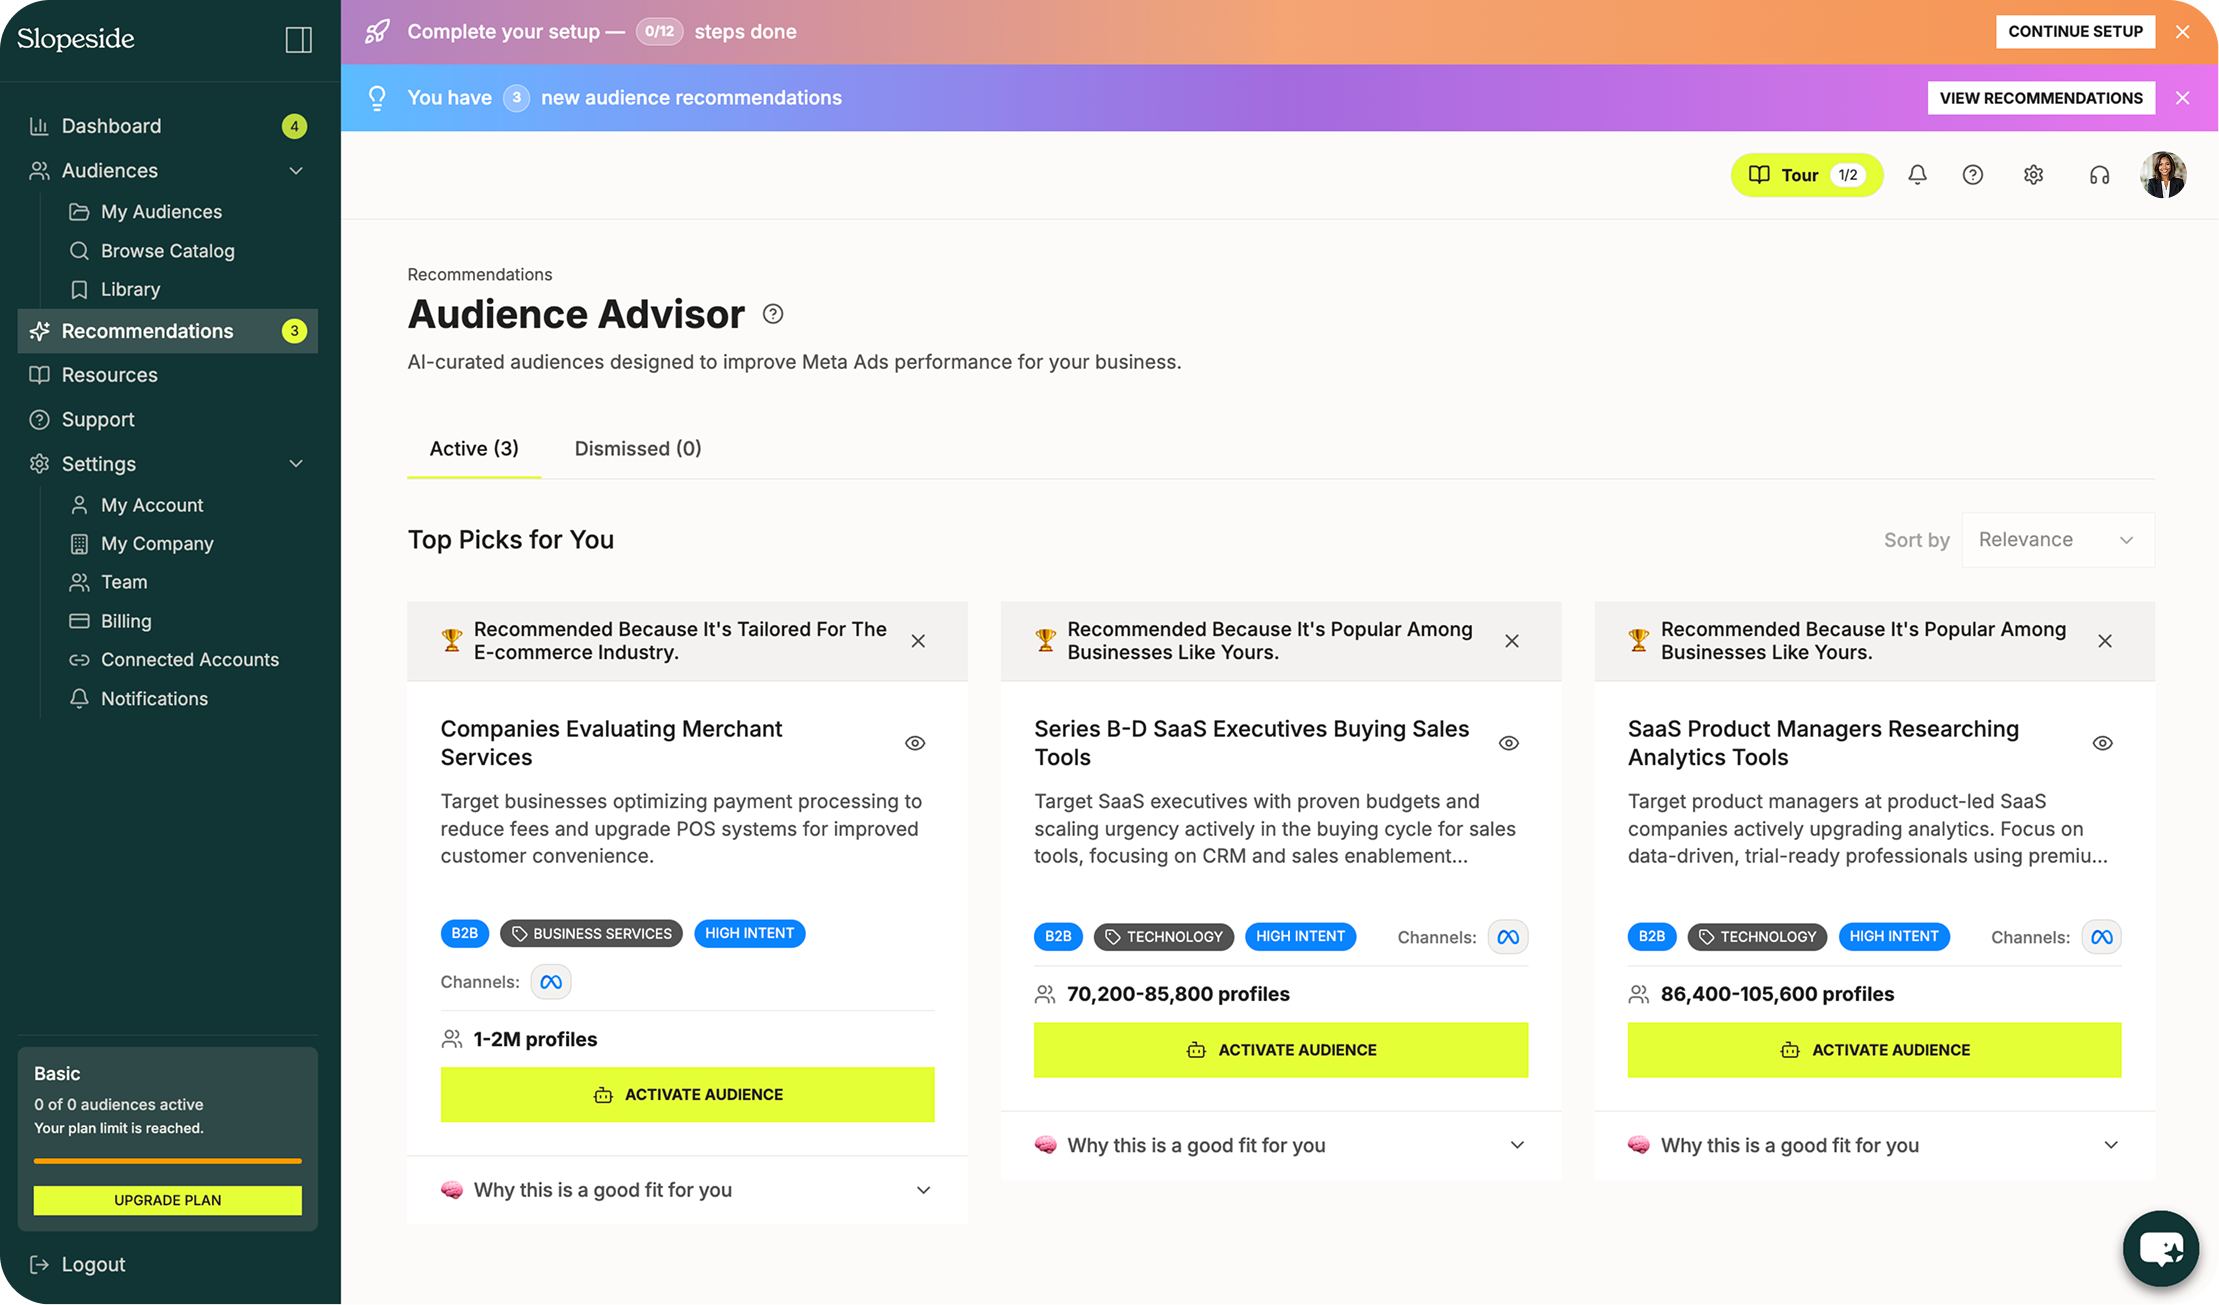
Task: Toggle the sidebar collapse icon
Action: coord(298,40)
